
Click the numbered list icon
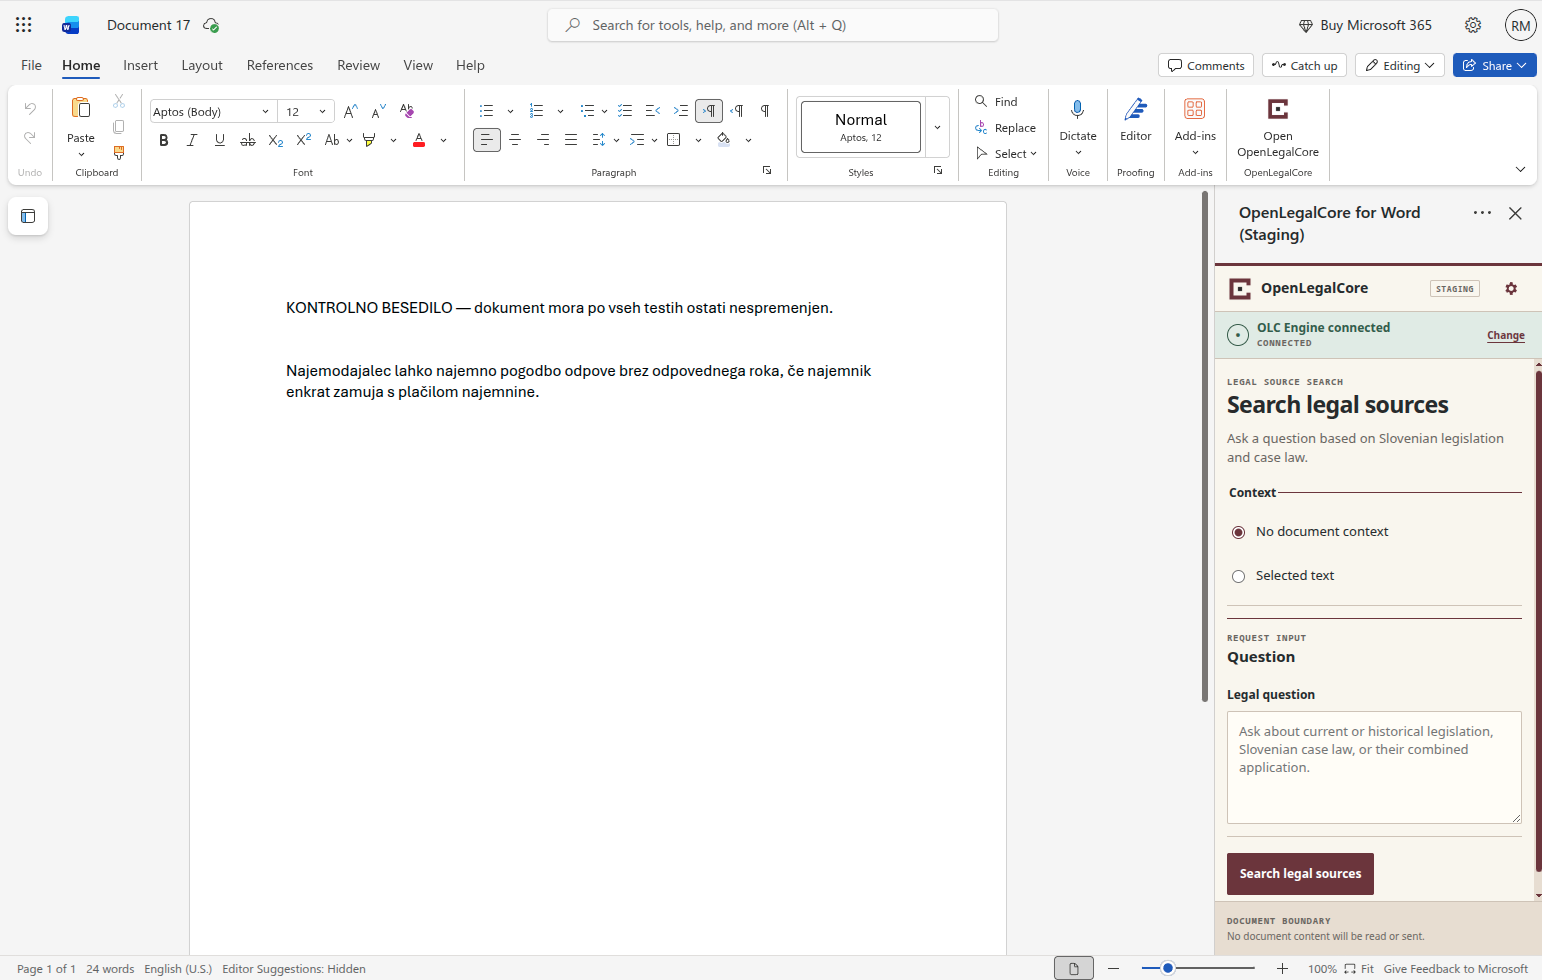[536, 111]
